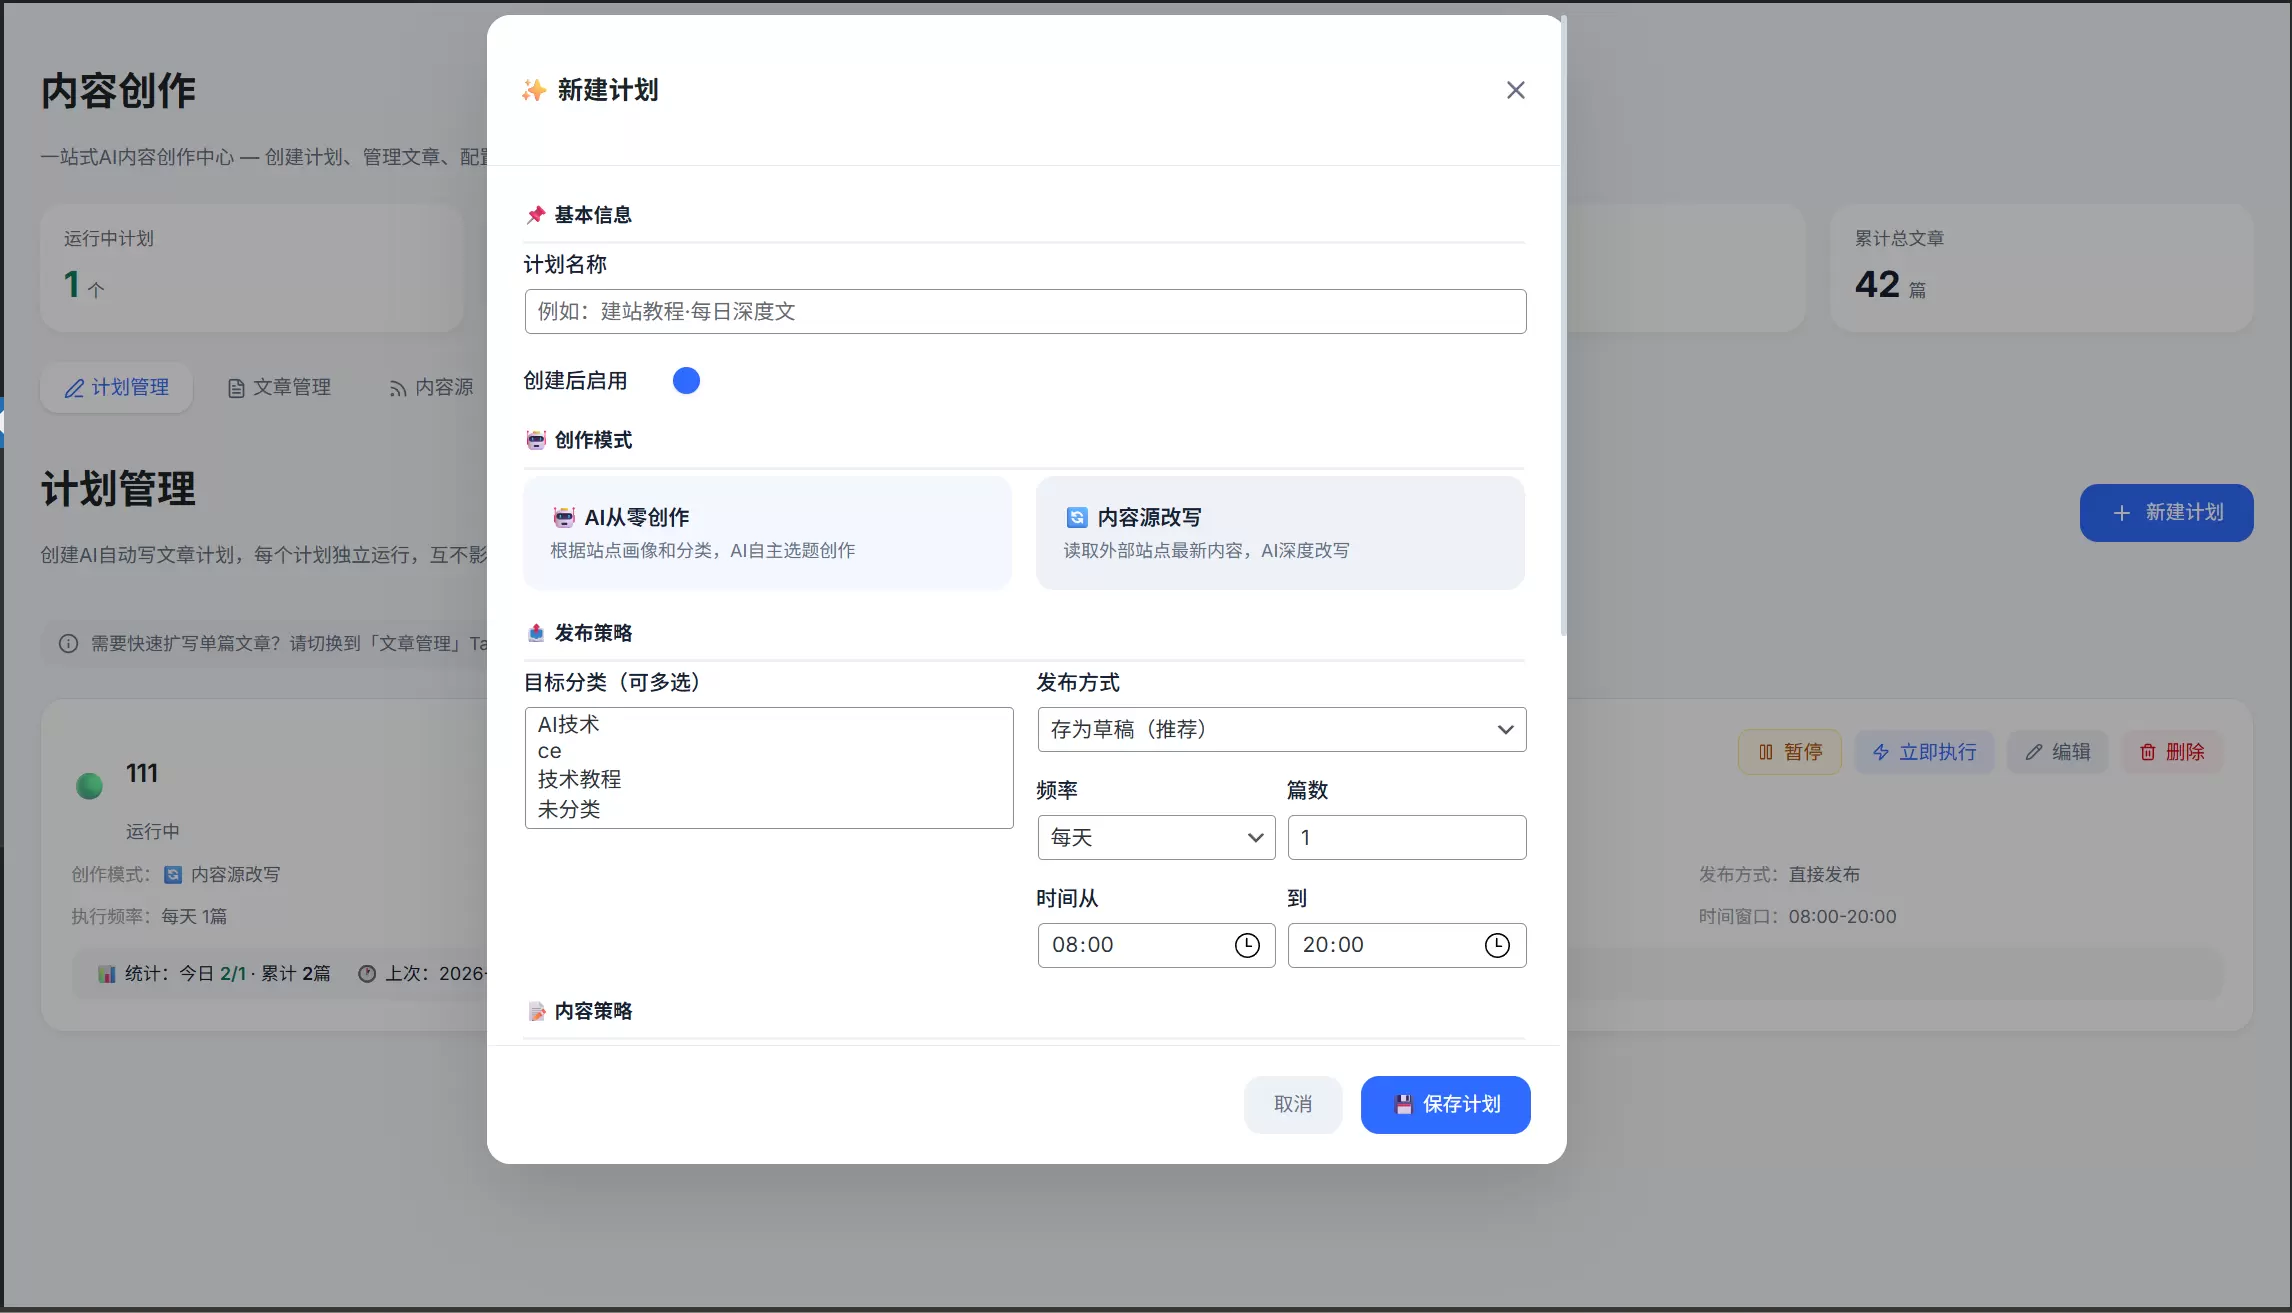Click the plus icon on 新建计划 button
Viewport: 2292px width, 1313px height.
(2121, 513)
